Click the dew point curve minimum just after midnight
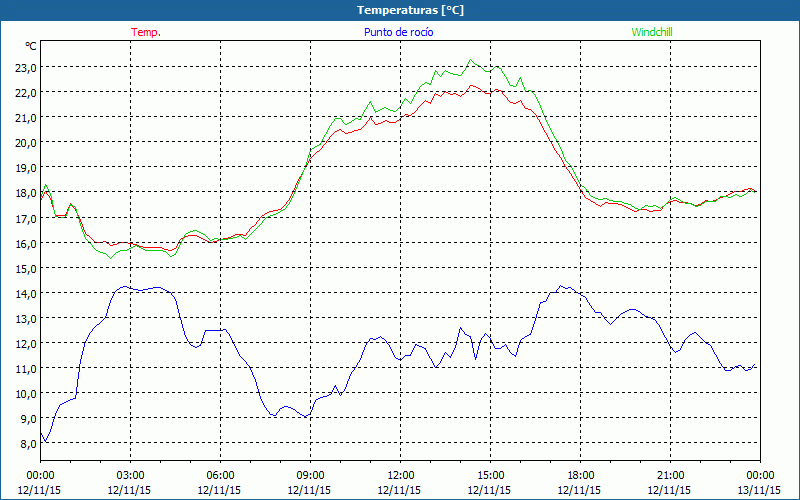 point(46,441)
